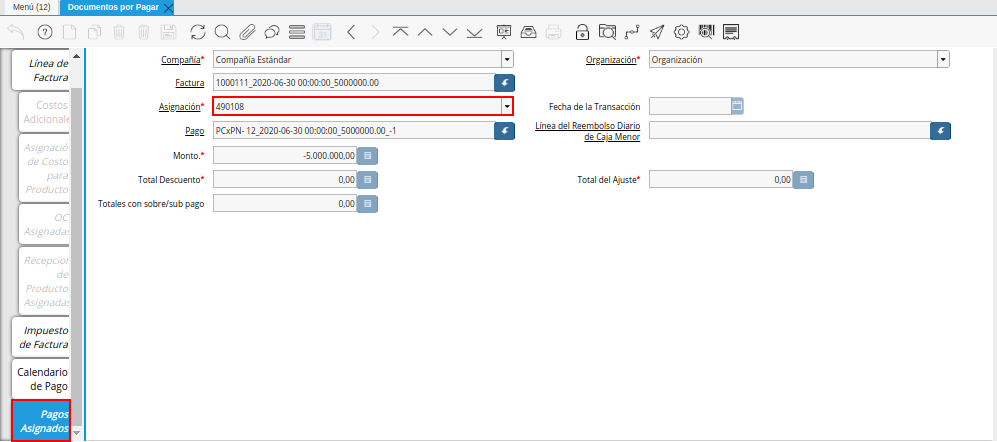Jump to first record icon

point(400,32)
